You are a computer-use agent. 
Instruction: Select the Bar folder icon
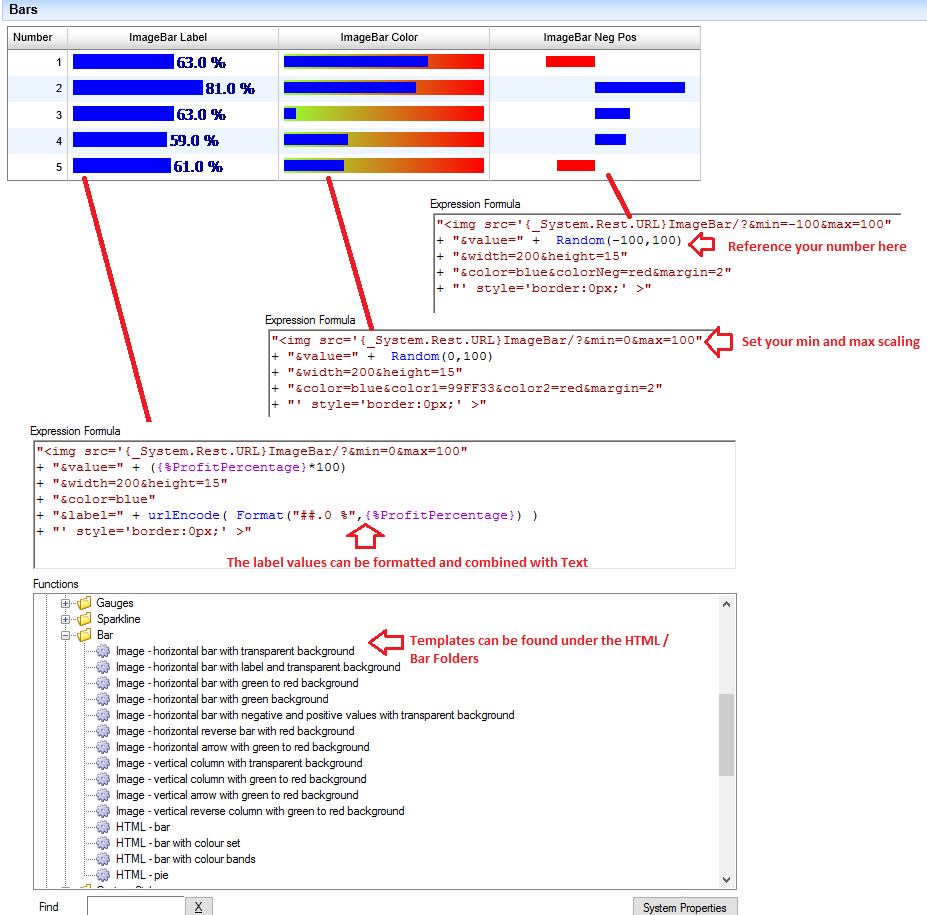point(85,635)
